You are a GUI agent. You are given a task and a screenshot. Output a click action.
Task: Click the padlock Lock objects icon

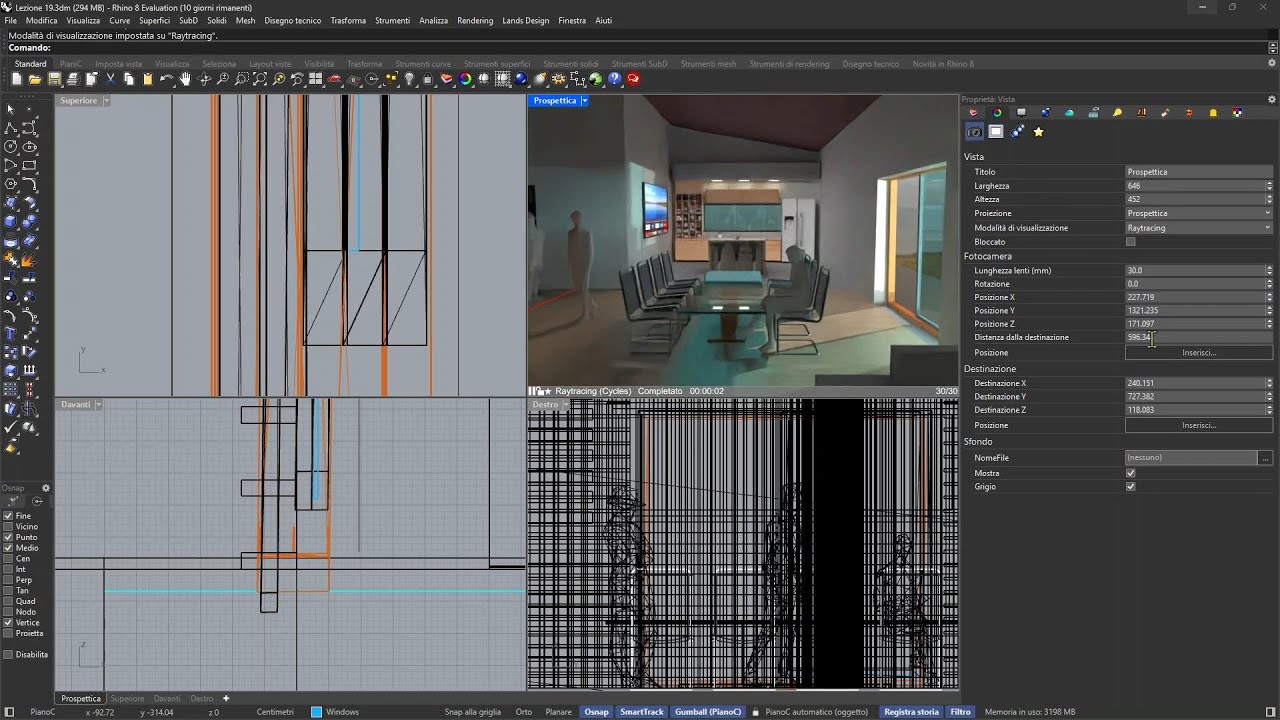(x=428, y=79)
